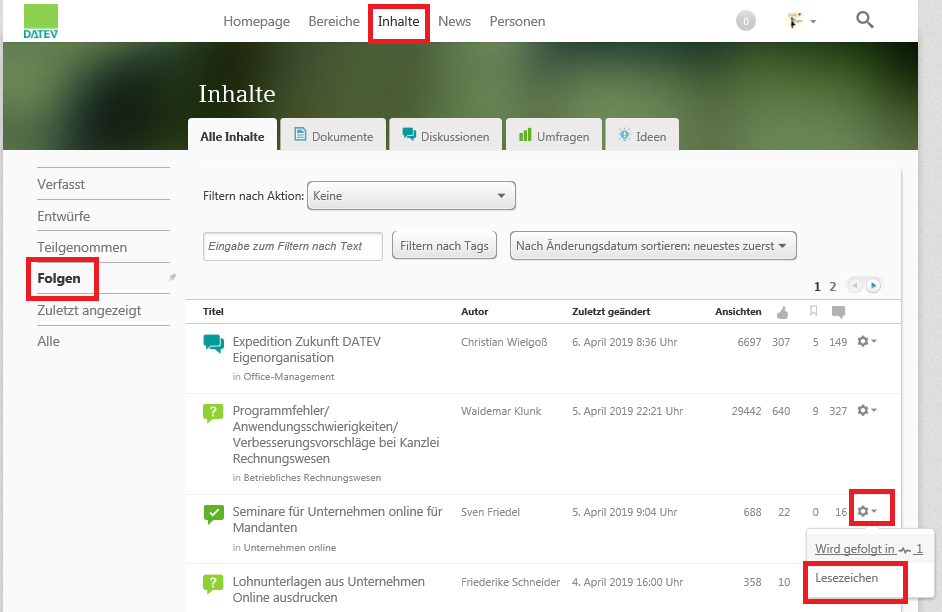Open the notifications counter badge

pyautogui.click(x=745, y=21)
